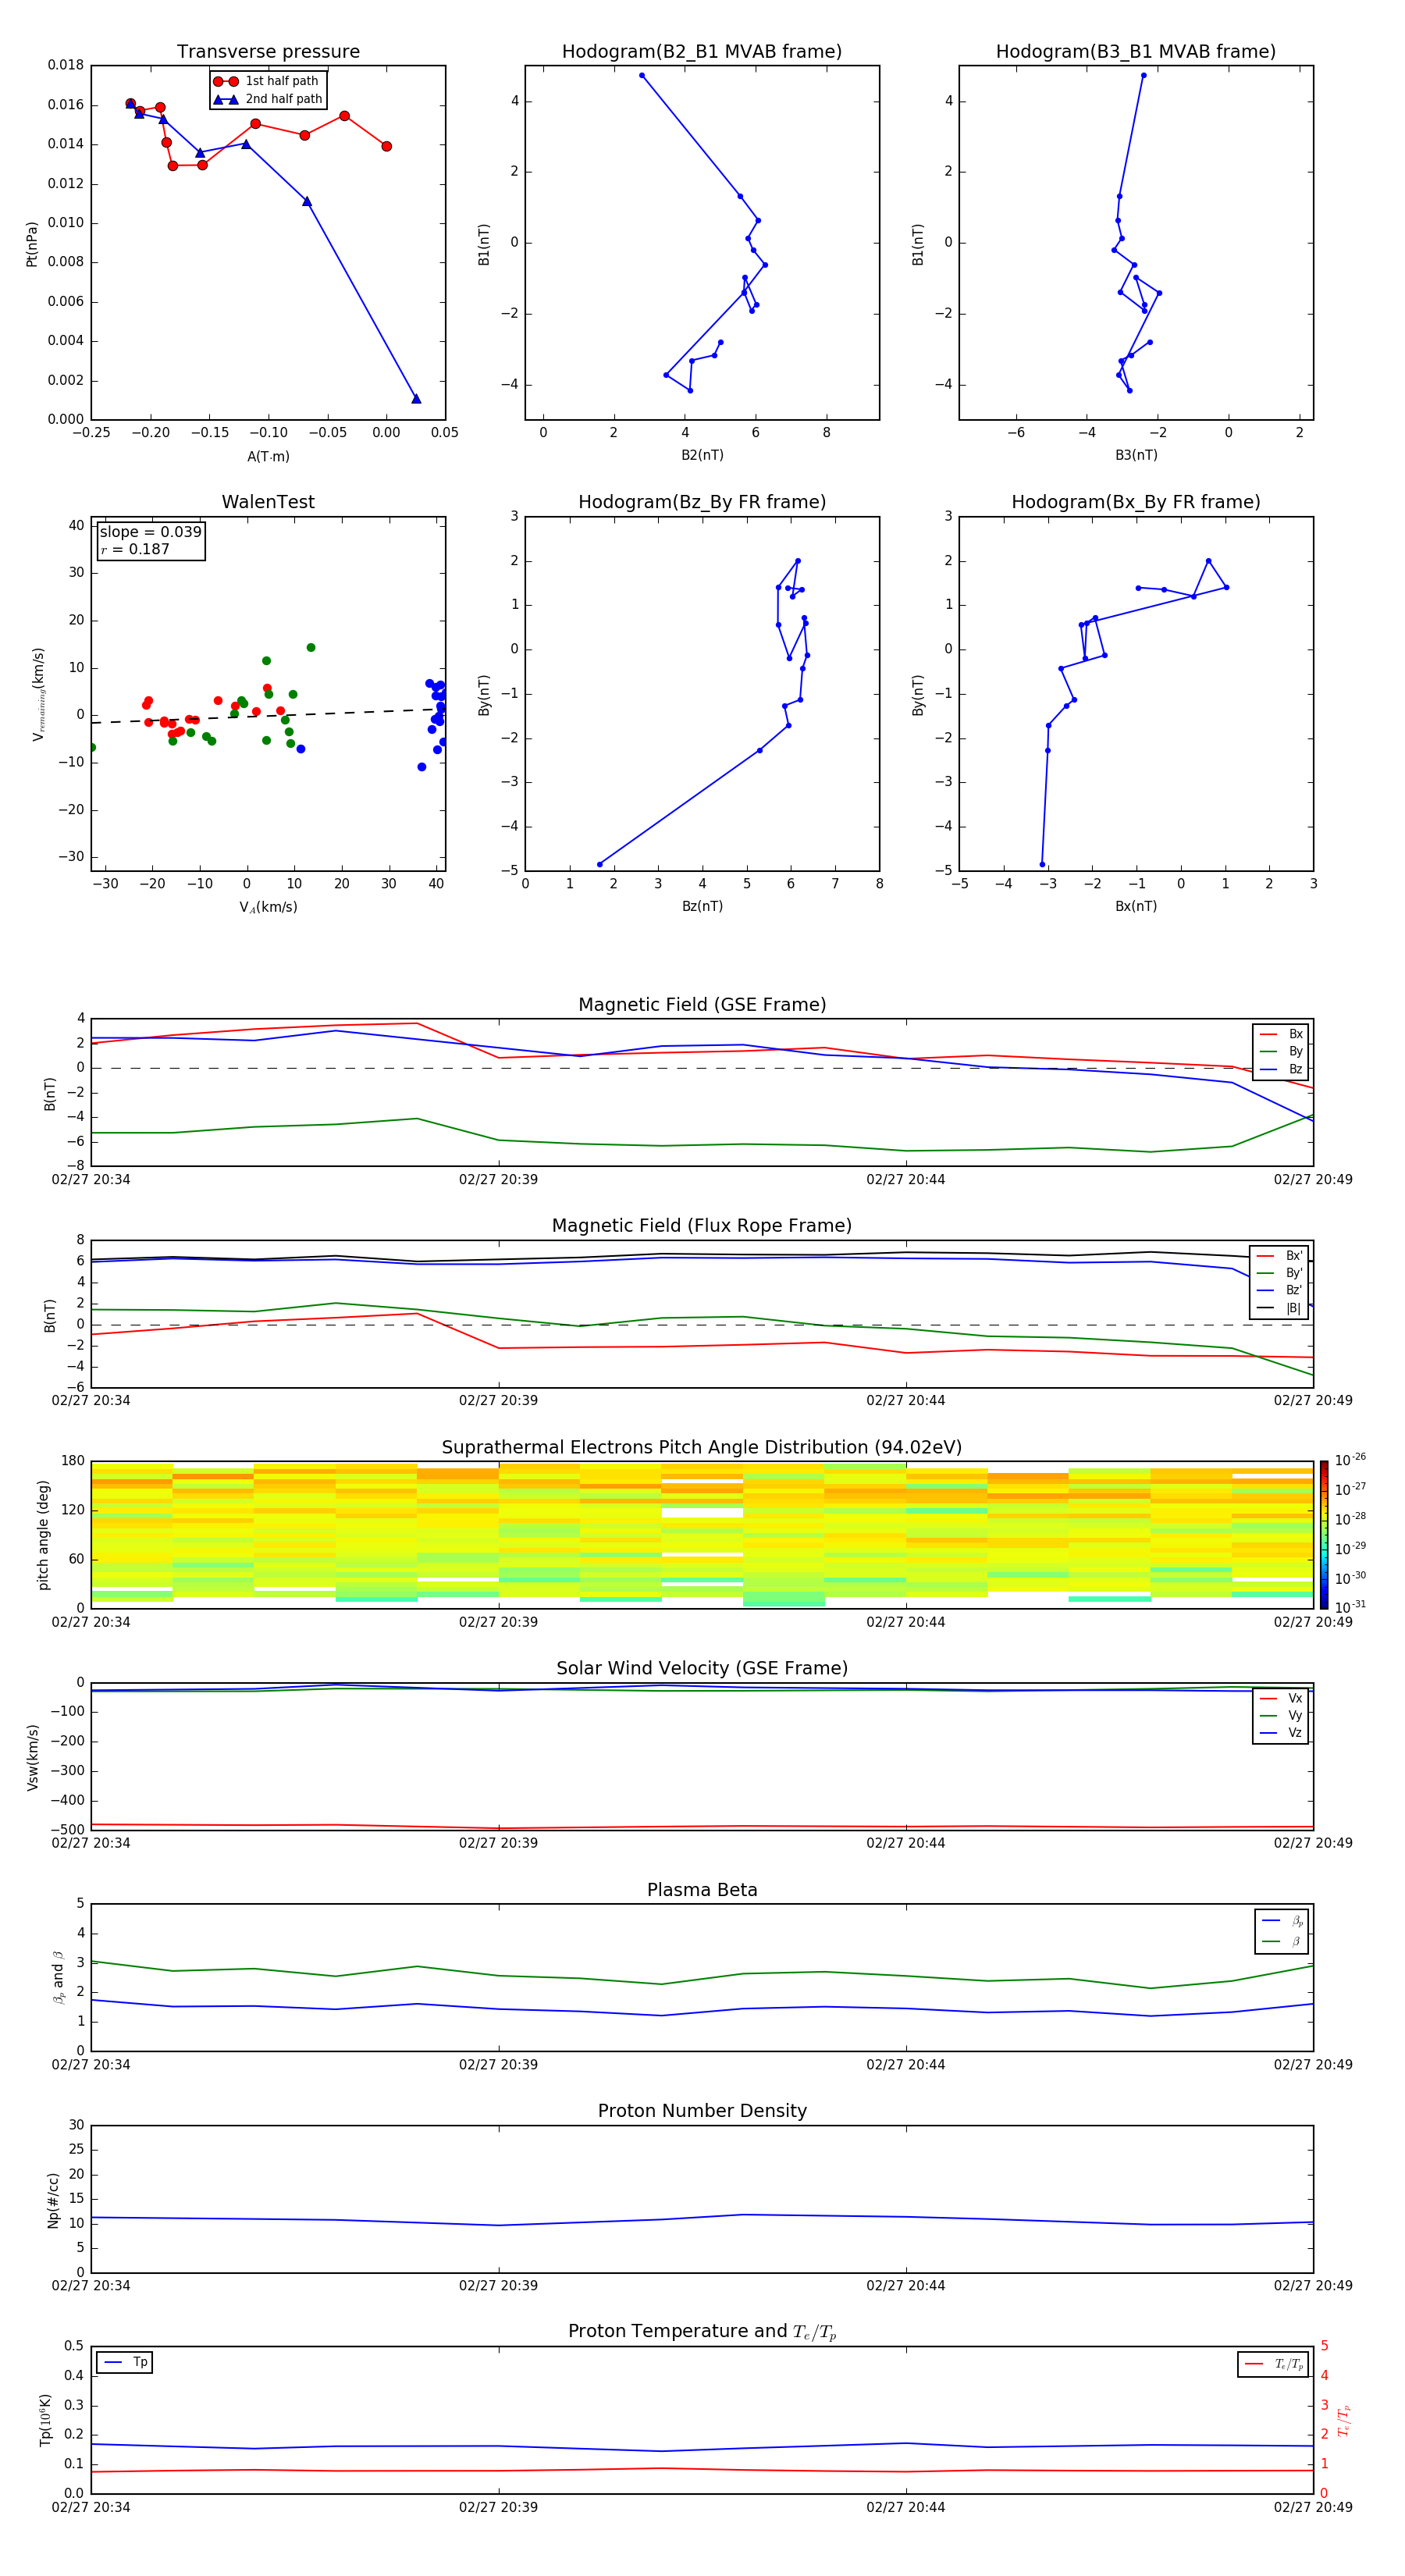1405x2576 pixels.
Task: Click the 'Bx(nT)' x-axis label
Action: 1136,906
